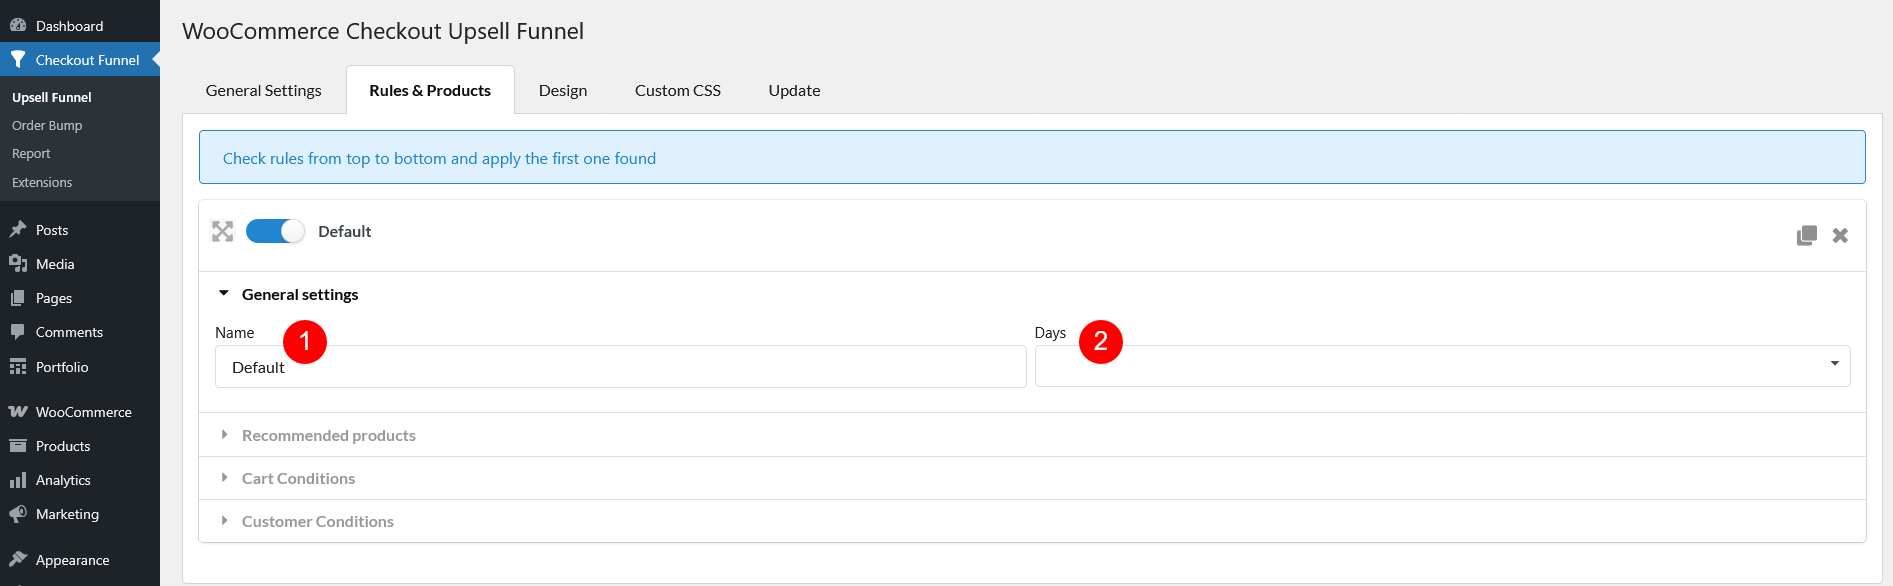Click the Analytics bar chart icon
The image size is (1893, 586).
click(18, 480)
